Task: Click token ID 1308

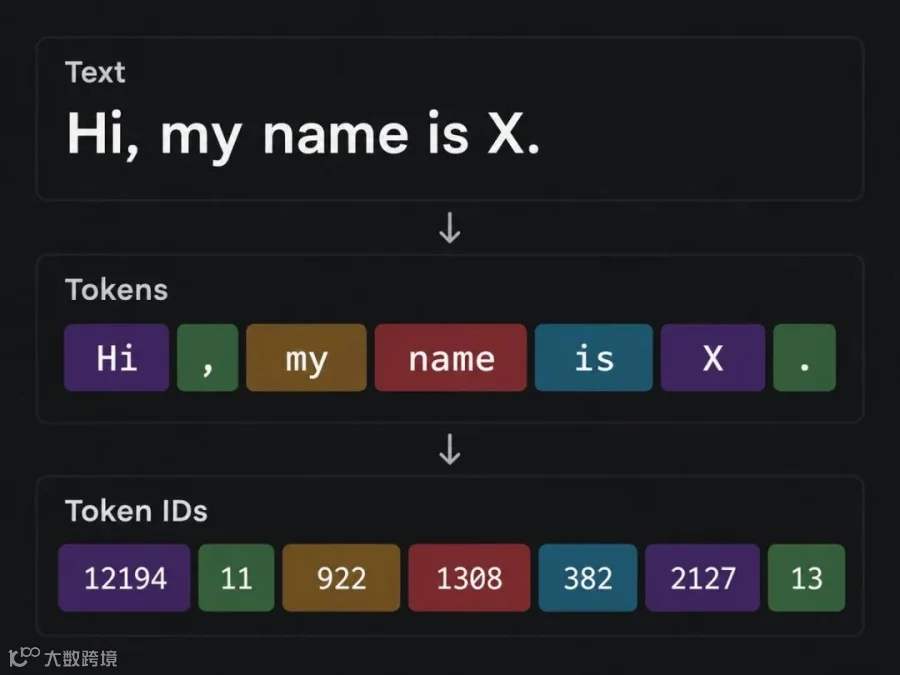Action: (x=470, y=578)
